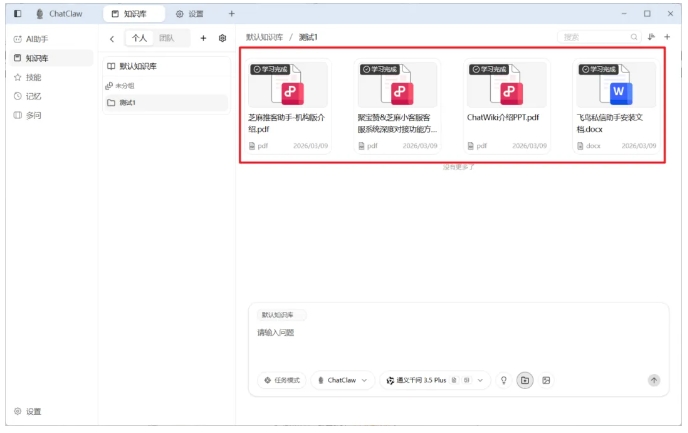
Task: Create a new knowledge base with plus icon
Action: (x=203, y=38)
